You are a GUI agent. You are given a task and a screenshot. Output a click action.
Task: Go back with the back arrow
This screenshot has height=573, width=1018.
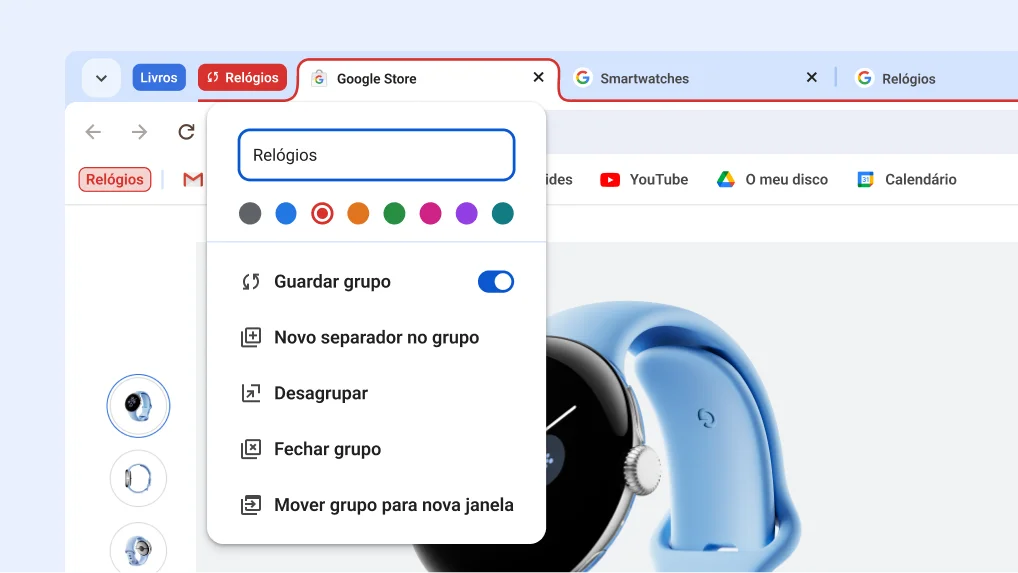point(93,132)
